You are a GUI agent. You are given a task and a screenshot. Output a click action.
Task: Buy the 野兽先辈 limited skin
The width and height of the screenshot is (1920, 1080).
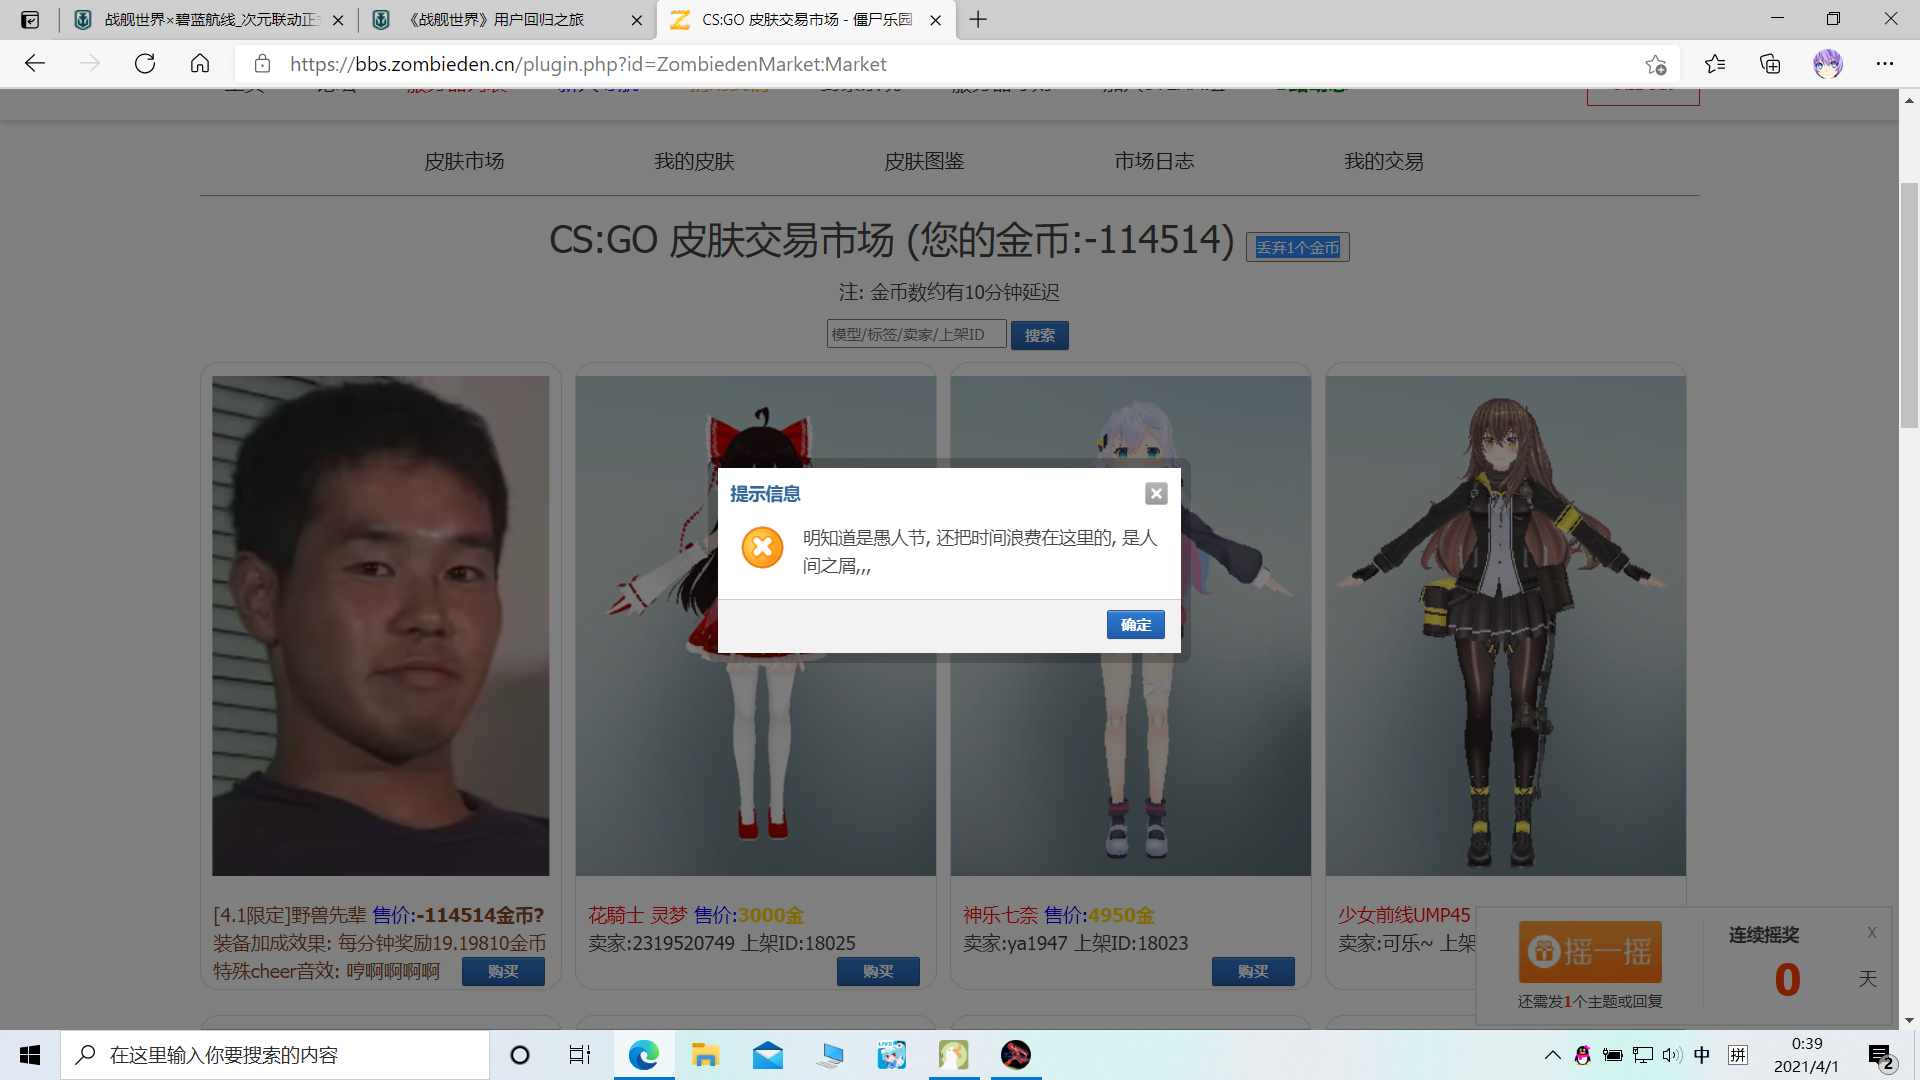pyautogui.click(x=503, y=971)
